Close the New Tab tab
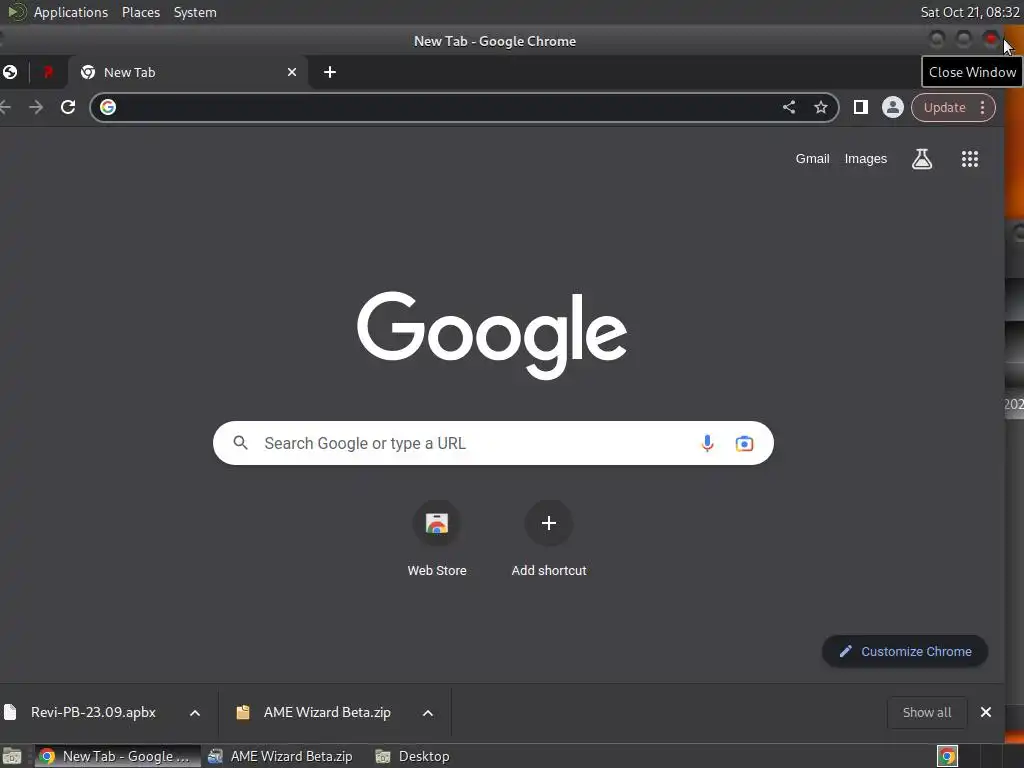The image size is (1024, 768). click(x=292, y=72)
